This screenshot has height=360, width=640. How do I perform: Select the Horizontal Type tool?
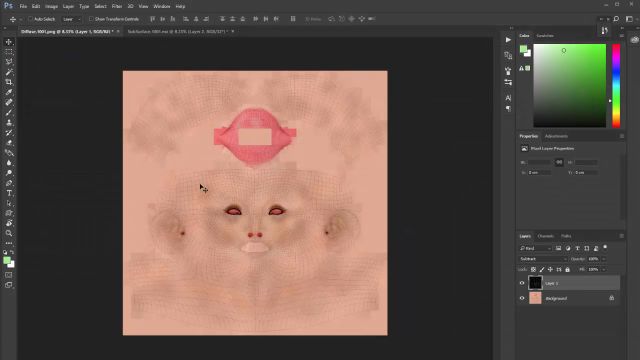coord(9,193)
